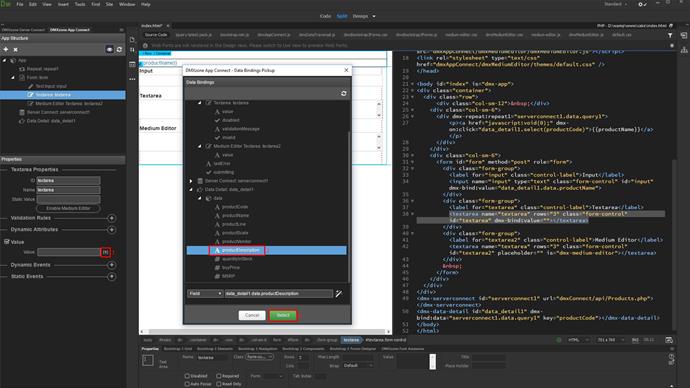Screen dimensions: 690x388
Task: Click the filter icon at the related files bar
Action: 670,35
